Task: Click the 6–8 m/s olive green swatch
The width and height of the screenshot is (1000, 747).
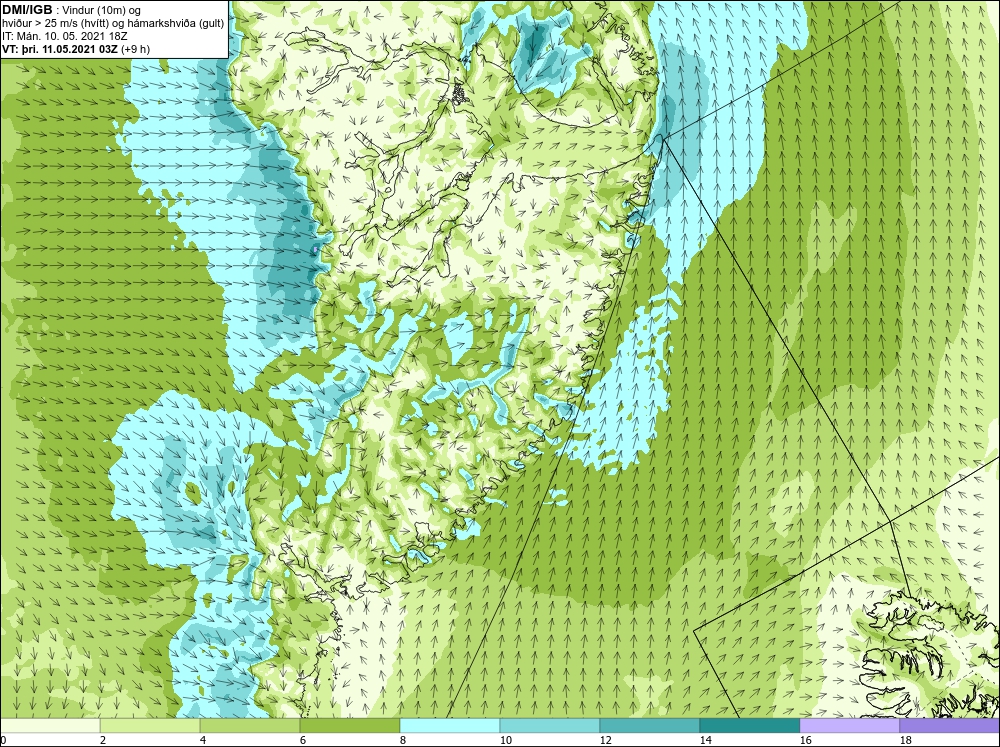Action: click(x=350, y=725)
